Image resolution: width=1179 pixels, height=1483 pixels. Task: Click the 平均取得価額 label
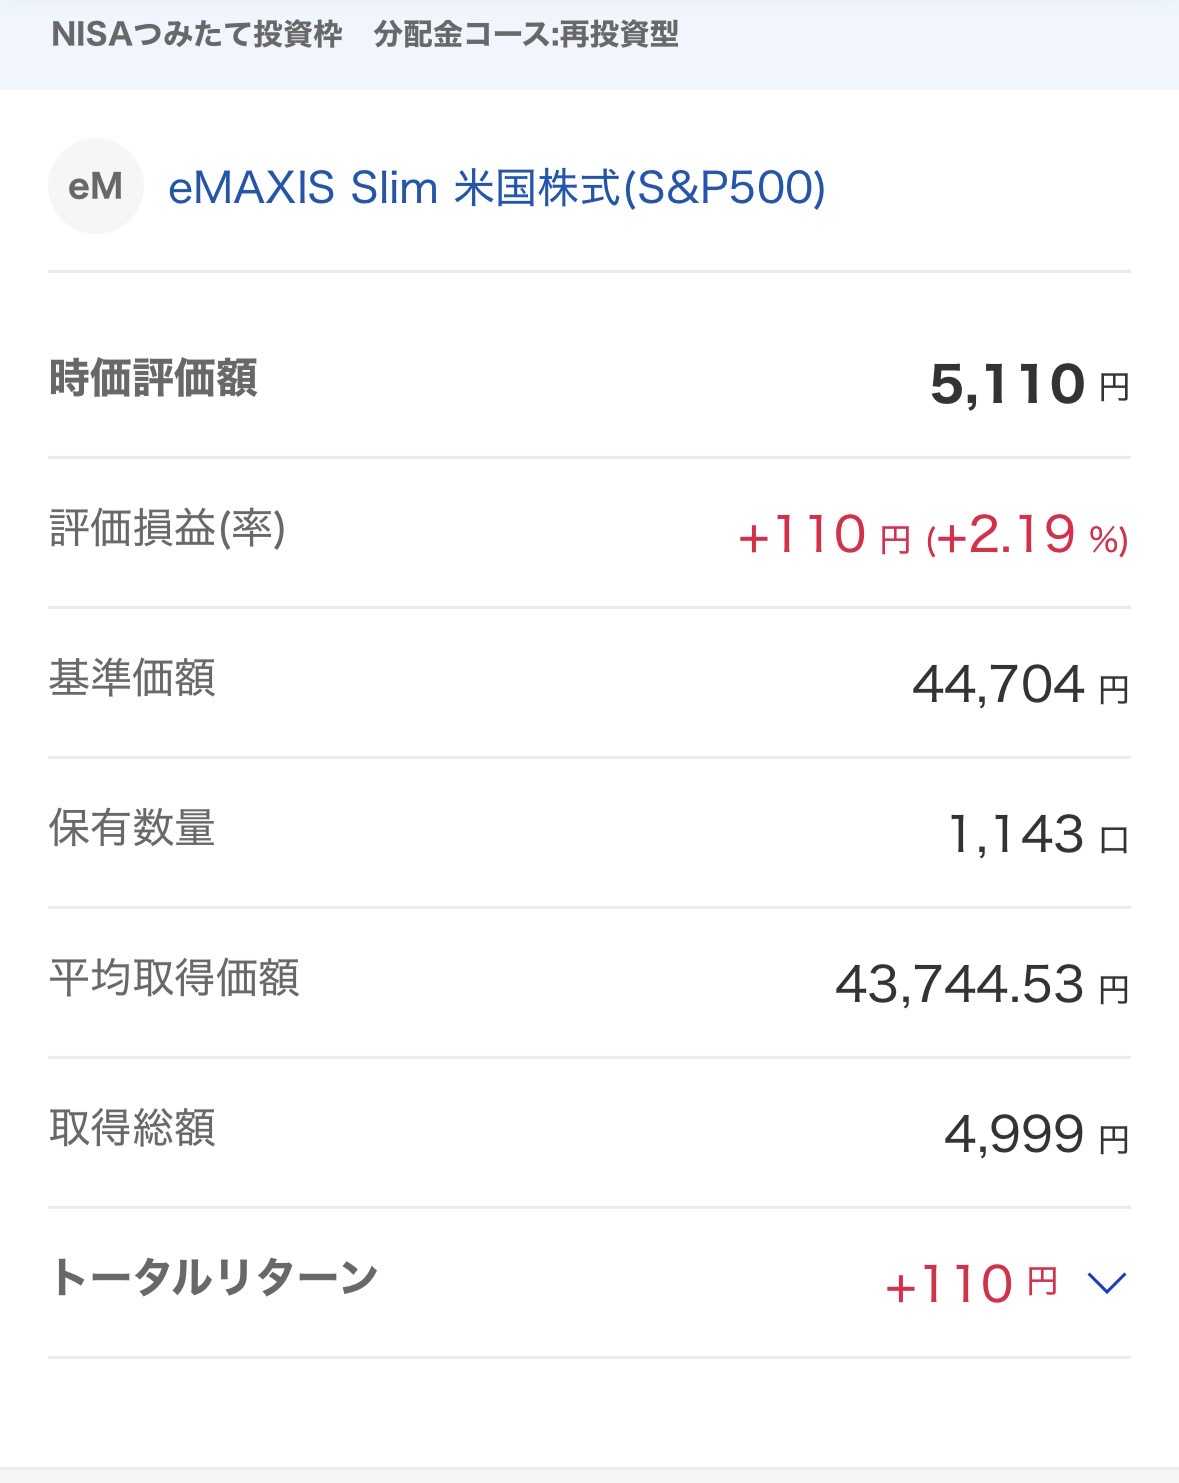tap(174, 978)
